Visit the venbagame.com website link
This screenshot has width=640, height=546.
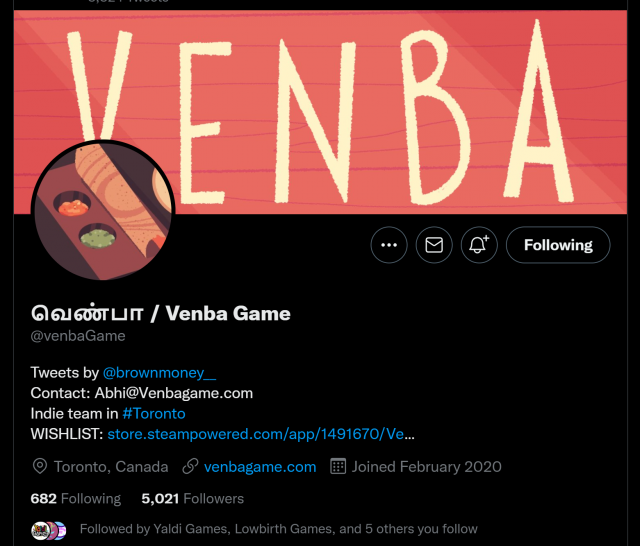click(260, 466)
